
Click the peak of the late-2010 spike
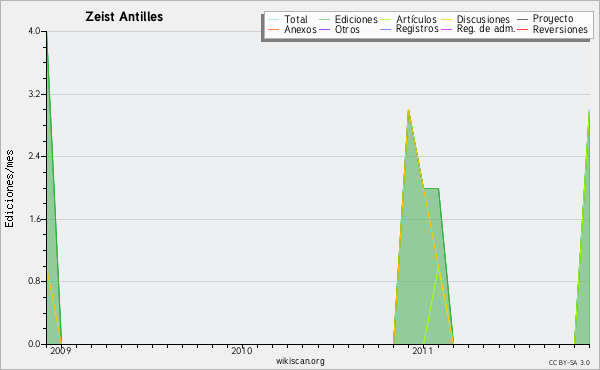[408, 110]
